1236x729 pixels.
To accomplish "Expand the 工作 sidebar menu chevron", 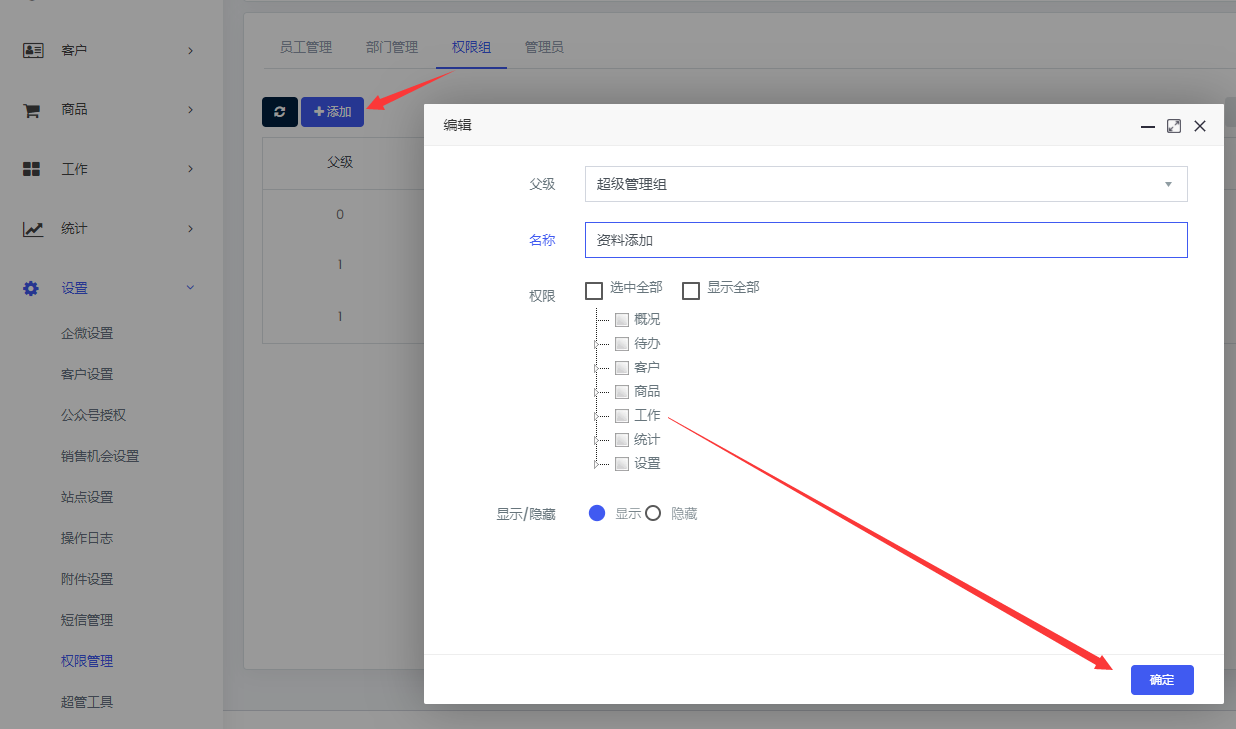I will [x=190, y=169].
